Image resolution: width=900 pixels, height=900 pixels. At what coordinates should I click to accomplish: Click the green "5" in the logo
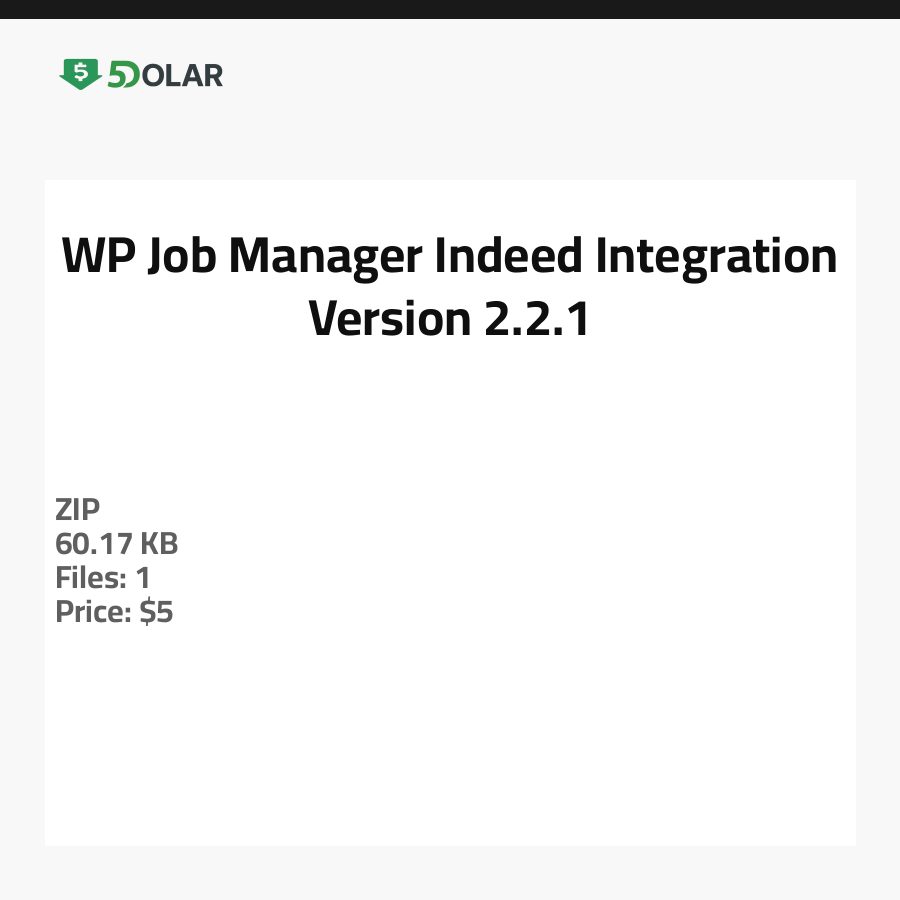point(118,75)
